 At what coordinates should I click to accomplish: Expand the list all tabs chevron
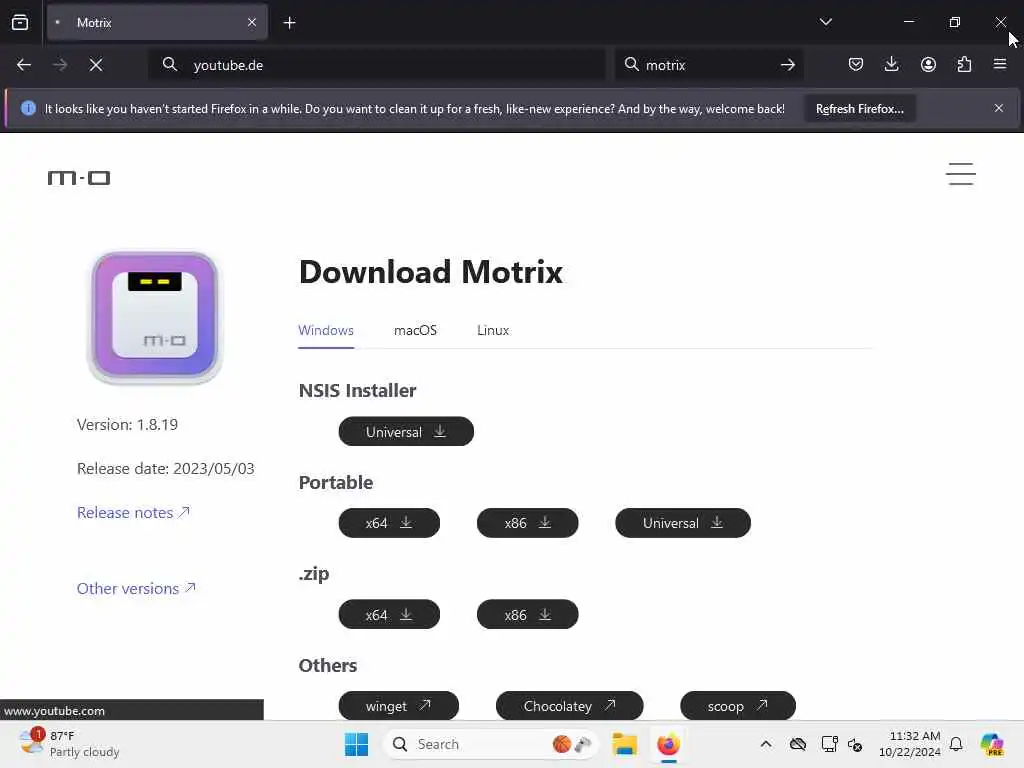[x=825, y=22]
